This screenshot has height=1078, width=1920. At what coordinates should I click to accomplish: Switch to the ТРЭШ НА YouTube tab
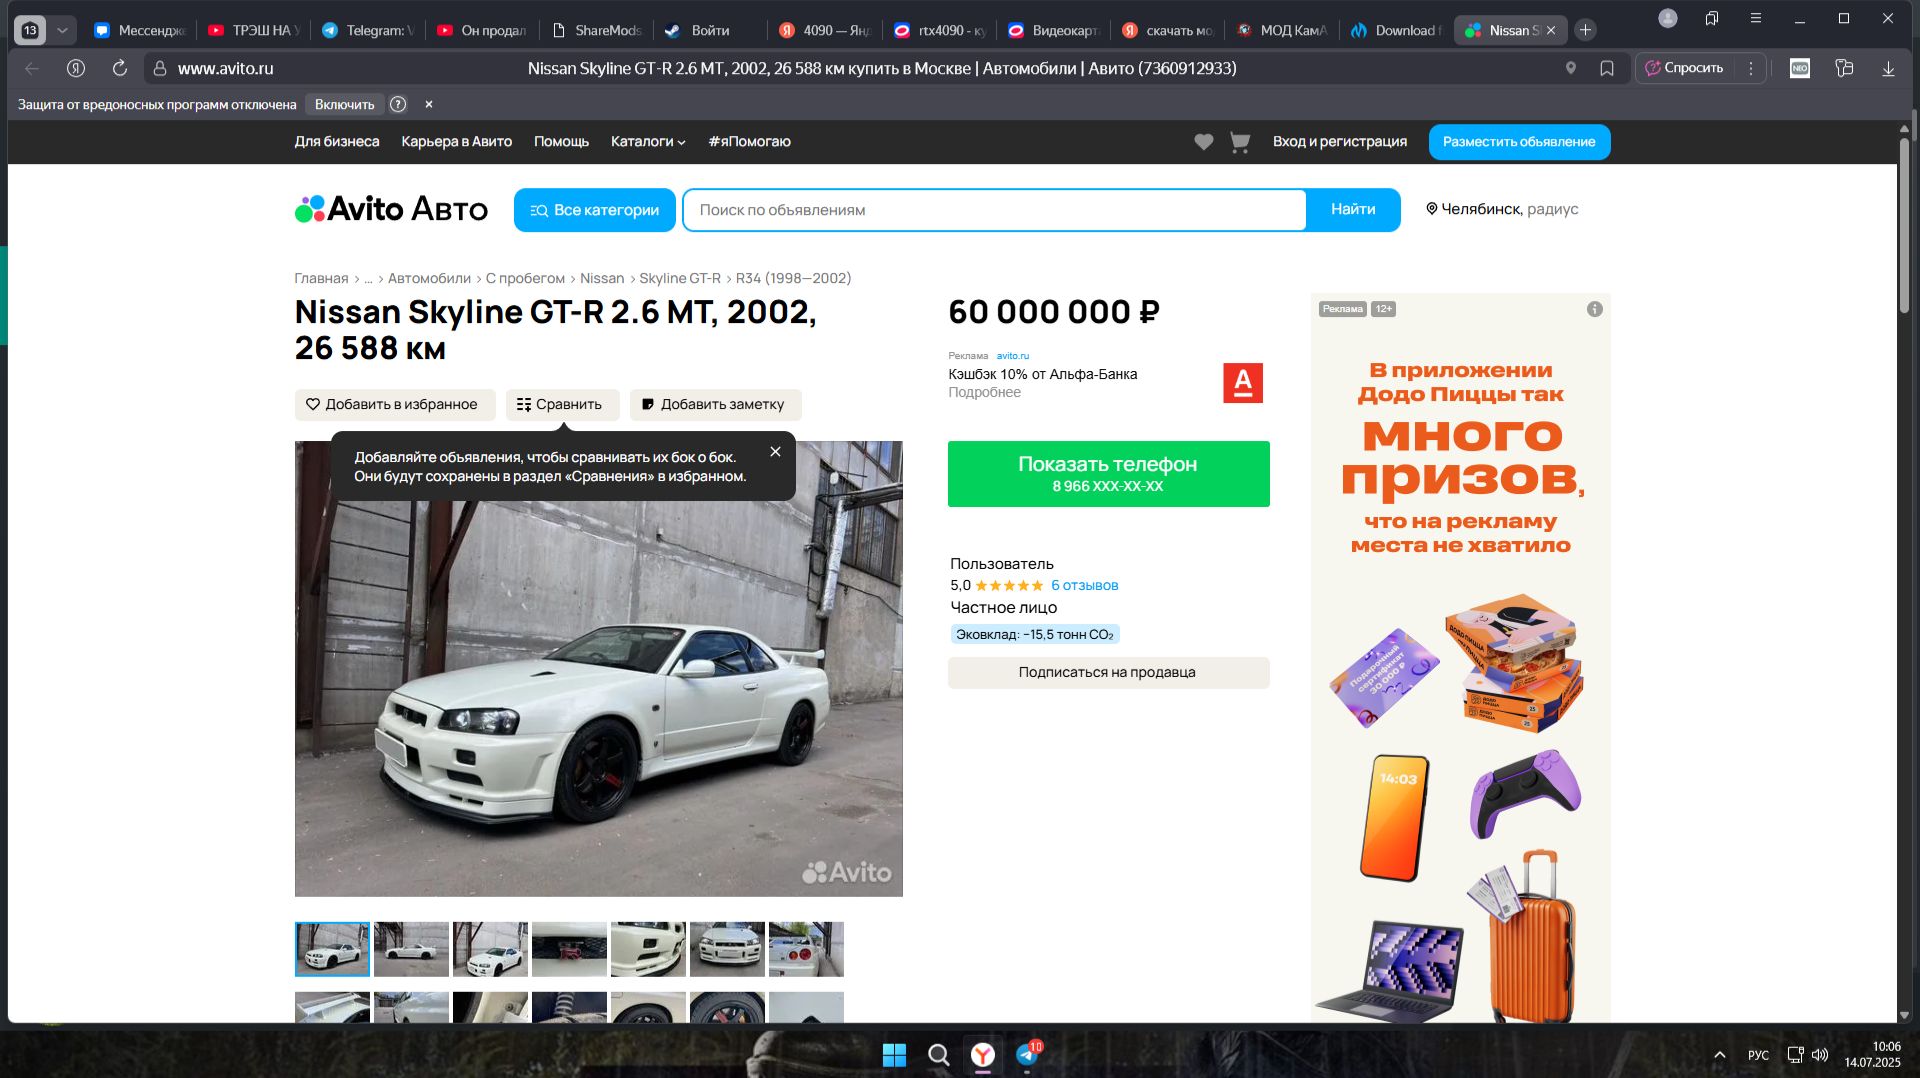254,30
